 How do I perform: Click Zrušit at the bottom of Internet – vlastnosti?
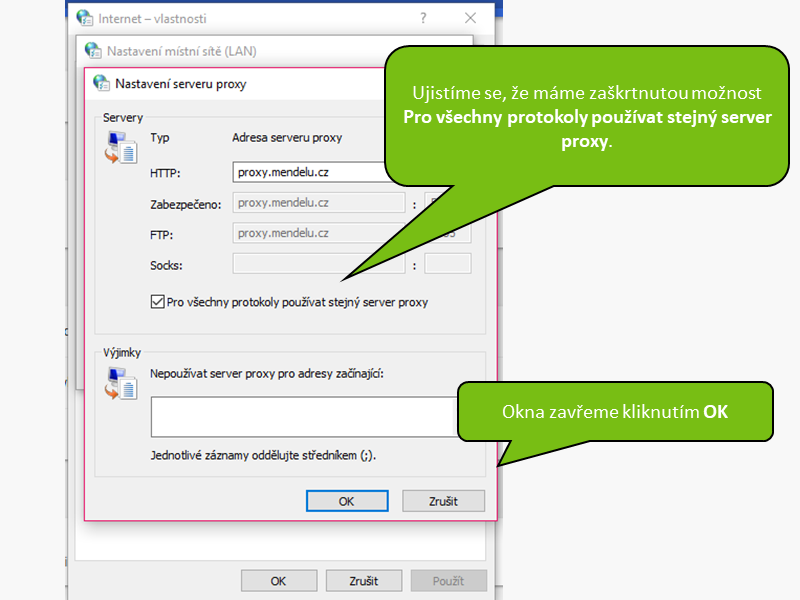coord(364,581)
